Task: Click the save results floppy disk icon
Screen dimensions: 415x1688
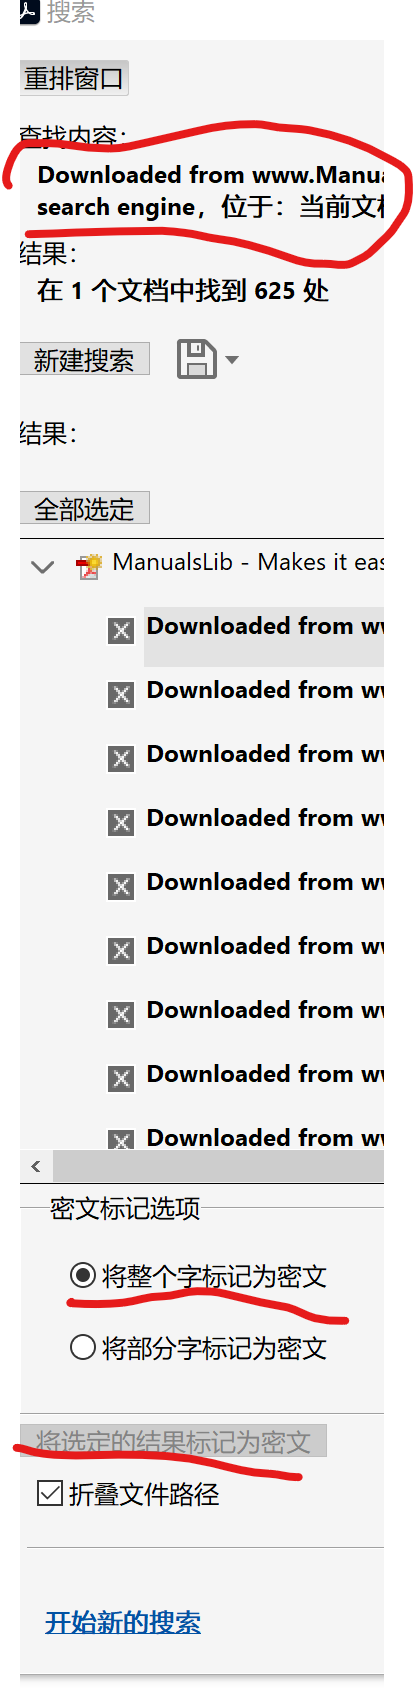Action: tap(197, 359)
